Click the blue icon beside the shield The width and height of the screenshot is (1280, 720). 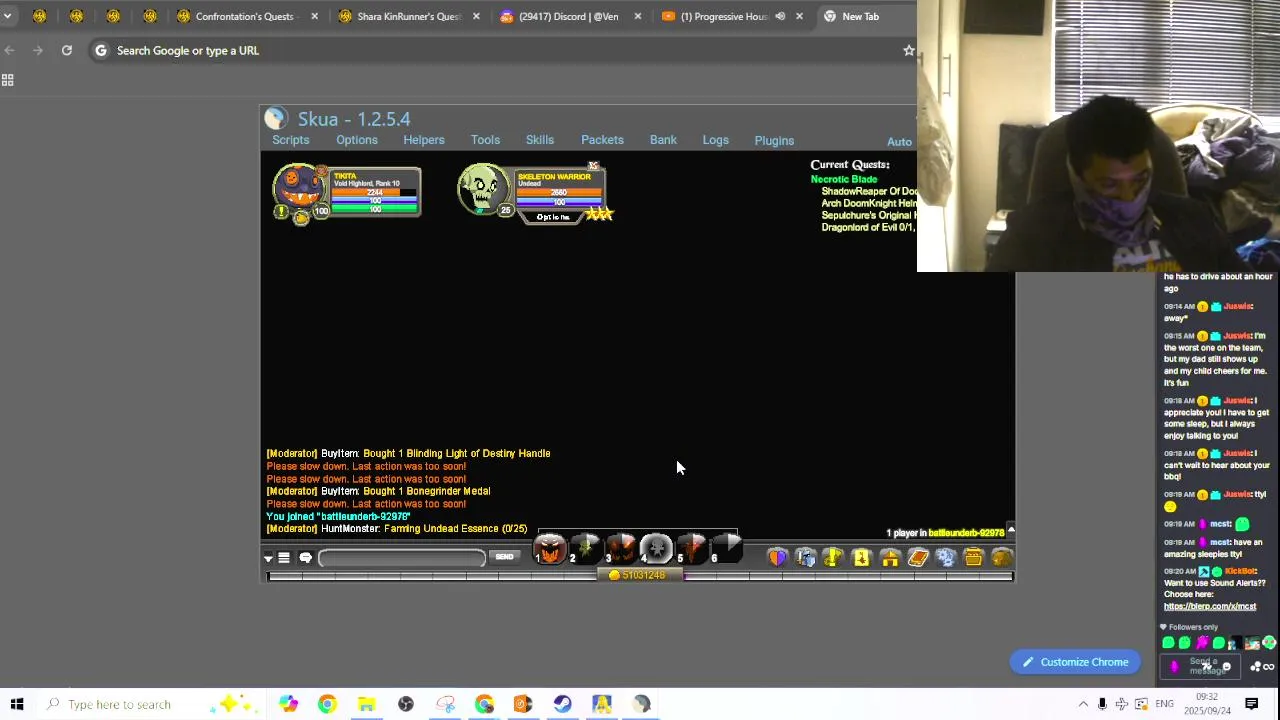pos(805,557)
